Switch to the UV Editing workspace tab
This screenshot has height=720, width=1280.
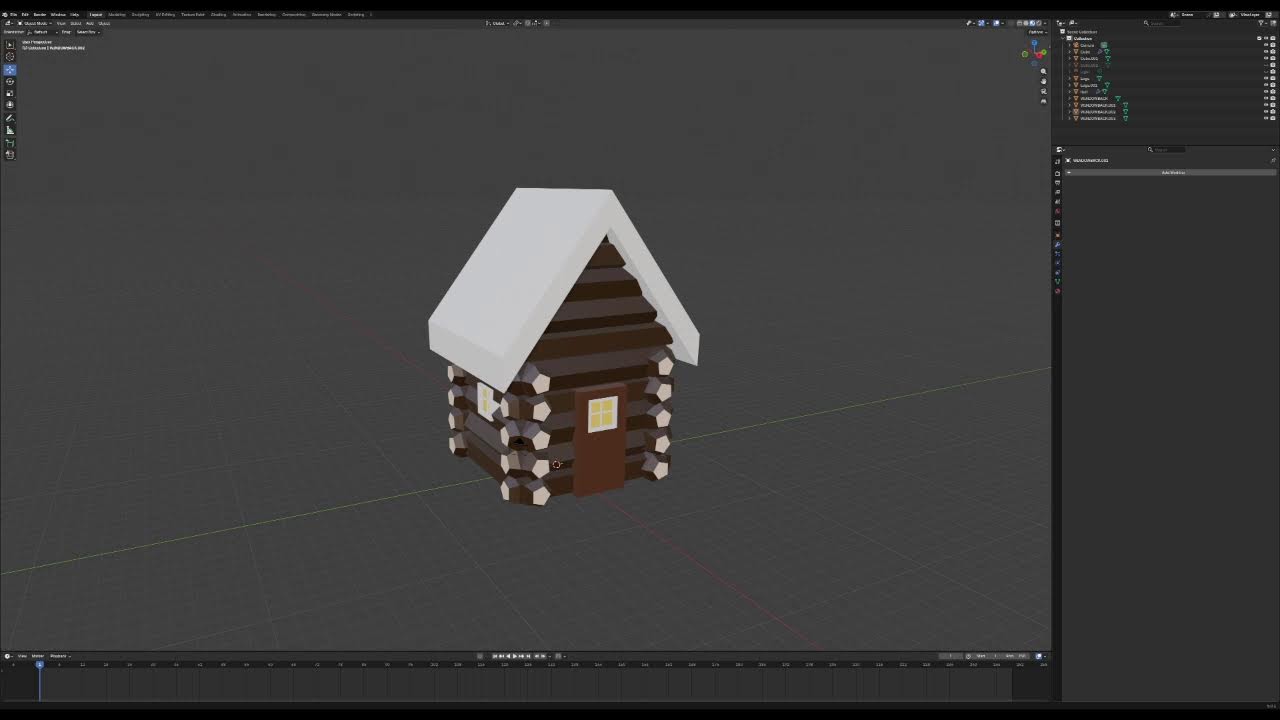click(x=165, y=15)
